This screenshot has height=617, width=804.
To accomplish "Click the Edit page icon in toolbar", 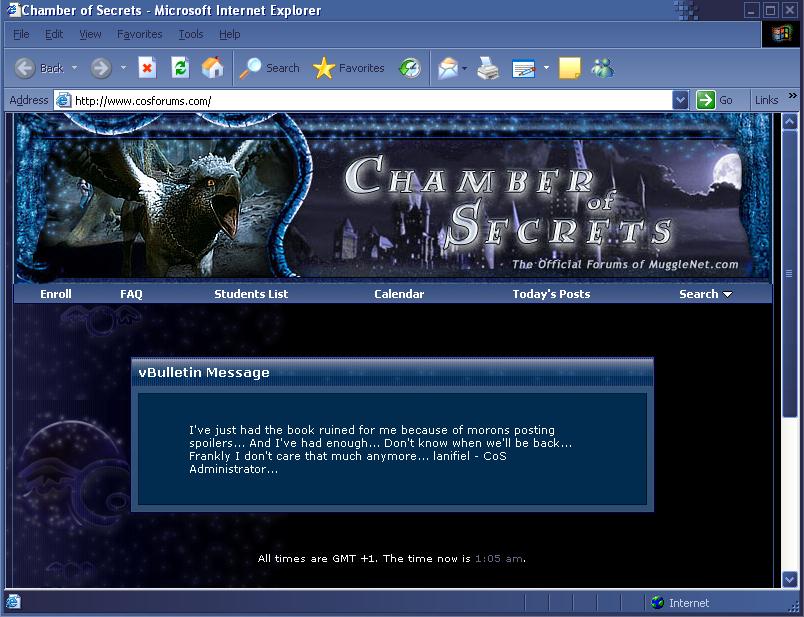I will coord(524,68).
